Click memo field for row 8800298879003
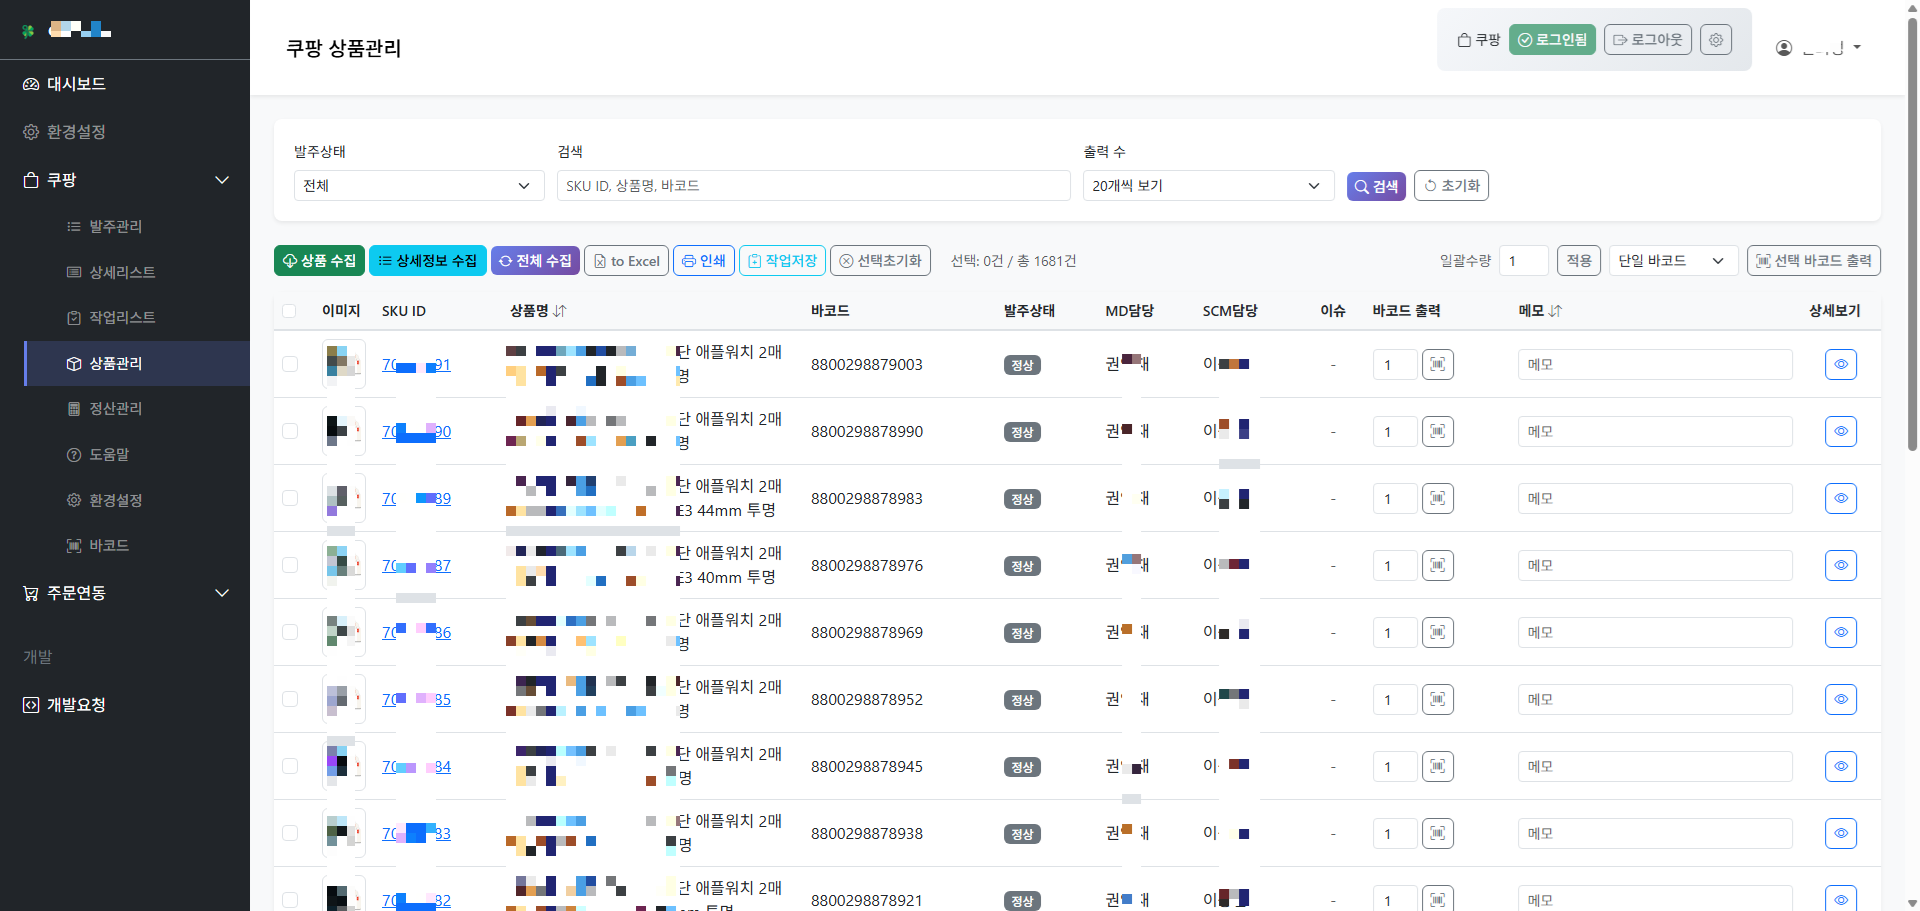The width and height of the screenshot is (1920, 911). click(1655, 365)
